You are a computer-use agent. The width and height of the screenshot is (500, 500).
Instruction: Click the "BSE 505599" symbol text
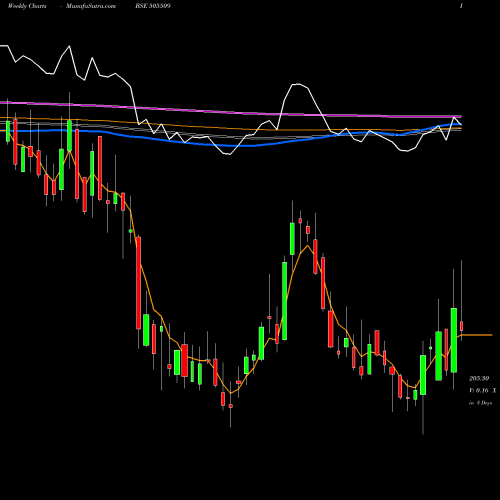(153, 6)
